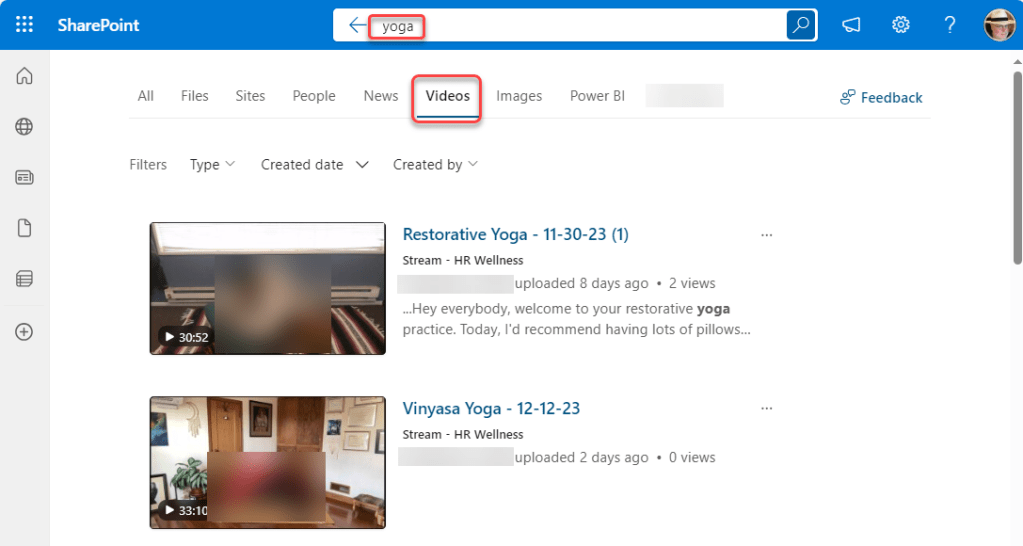Viewport: 1023px width, 546px height.
Task: Switch to the Files tab
Action: [194, 96]
